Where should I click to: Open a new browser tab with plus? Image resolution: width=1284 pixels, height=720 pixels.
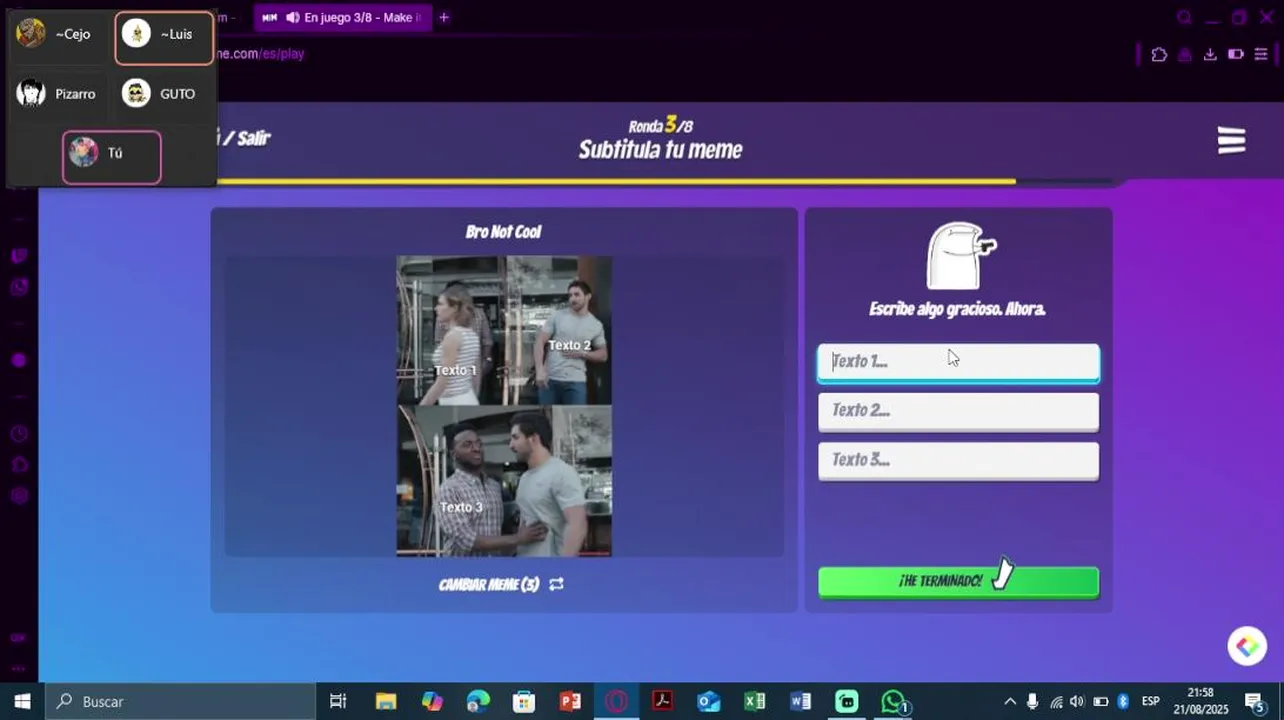coord(444,17)
